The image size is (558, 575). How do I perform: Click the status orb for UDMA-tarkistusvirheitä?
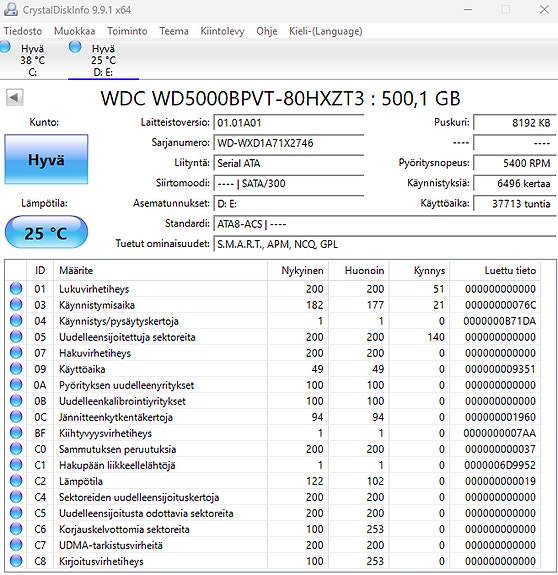tap(16, 545)
